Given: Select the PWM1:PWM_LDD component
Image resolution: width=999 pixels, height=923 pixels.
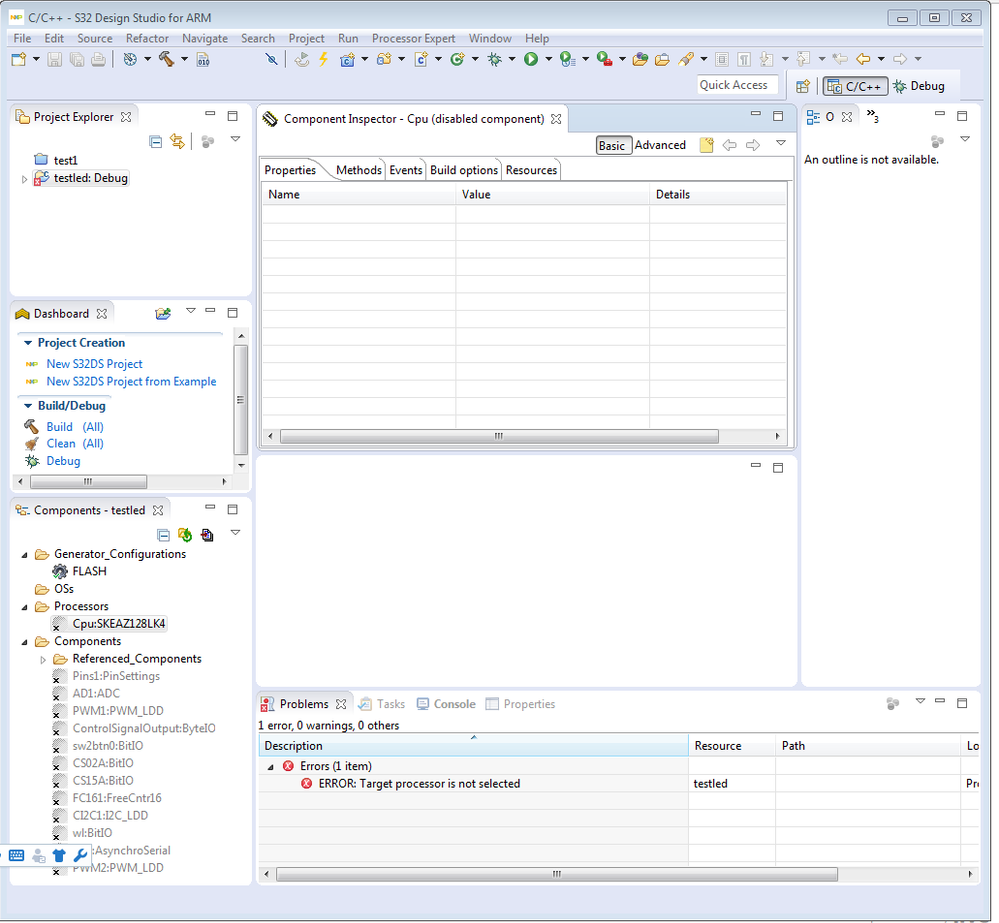Looking at the screenshot, I should click(118, 711).
